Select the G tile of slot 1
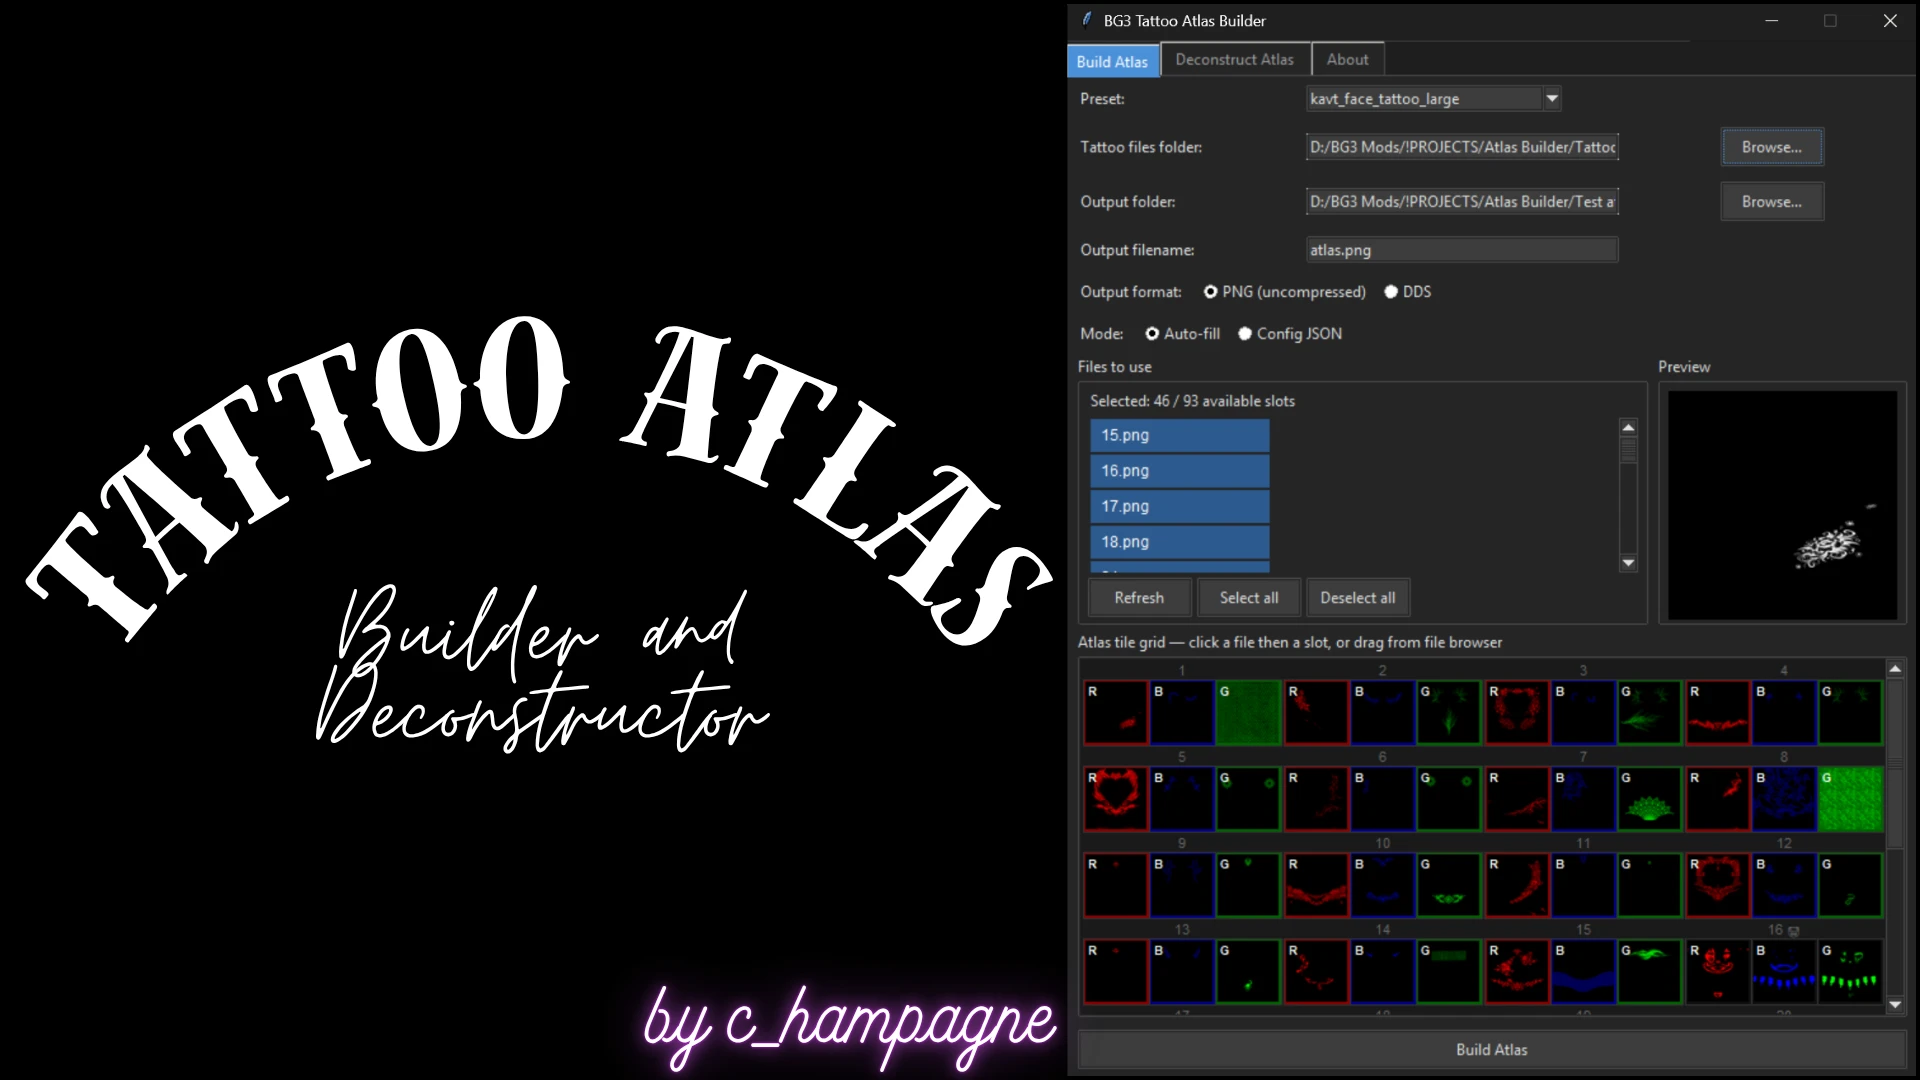Viewport: 1920px width, 1080px height. pos(1248,712)
